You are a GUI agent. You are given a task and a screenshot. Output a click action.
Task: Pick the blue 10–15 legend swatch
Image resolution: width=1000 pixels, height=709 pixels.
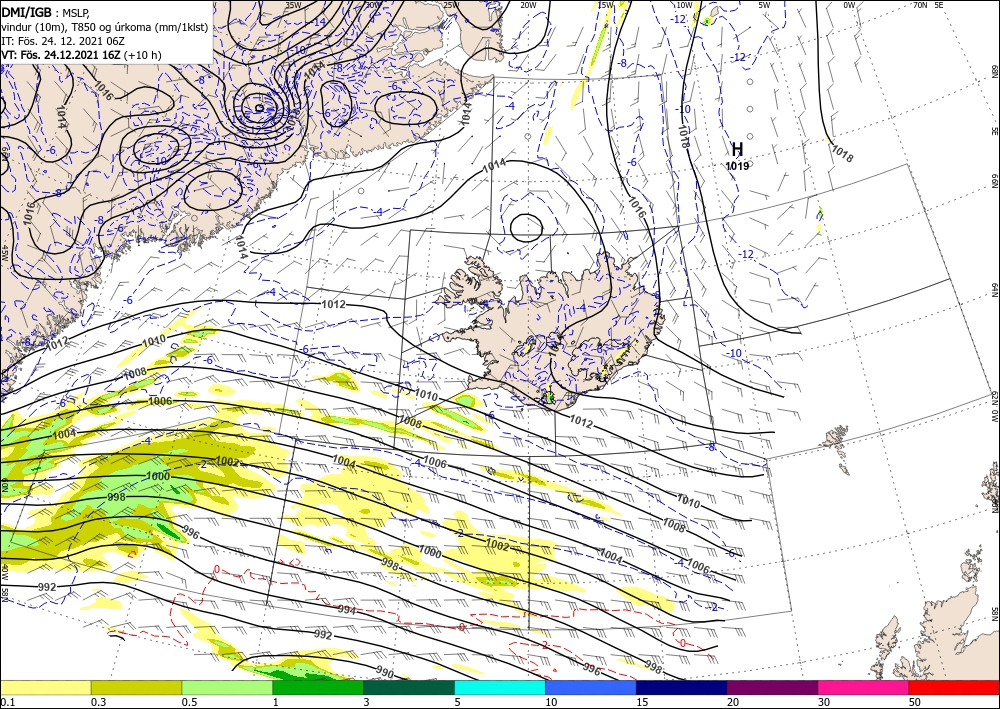tap(591, 687)
